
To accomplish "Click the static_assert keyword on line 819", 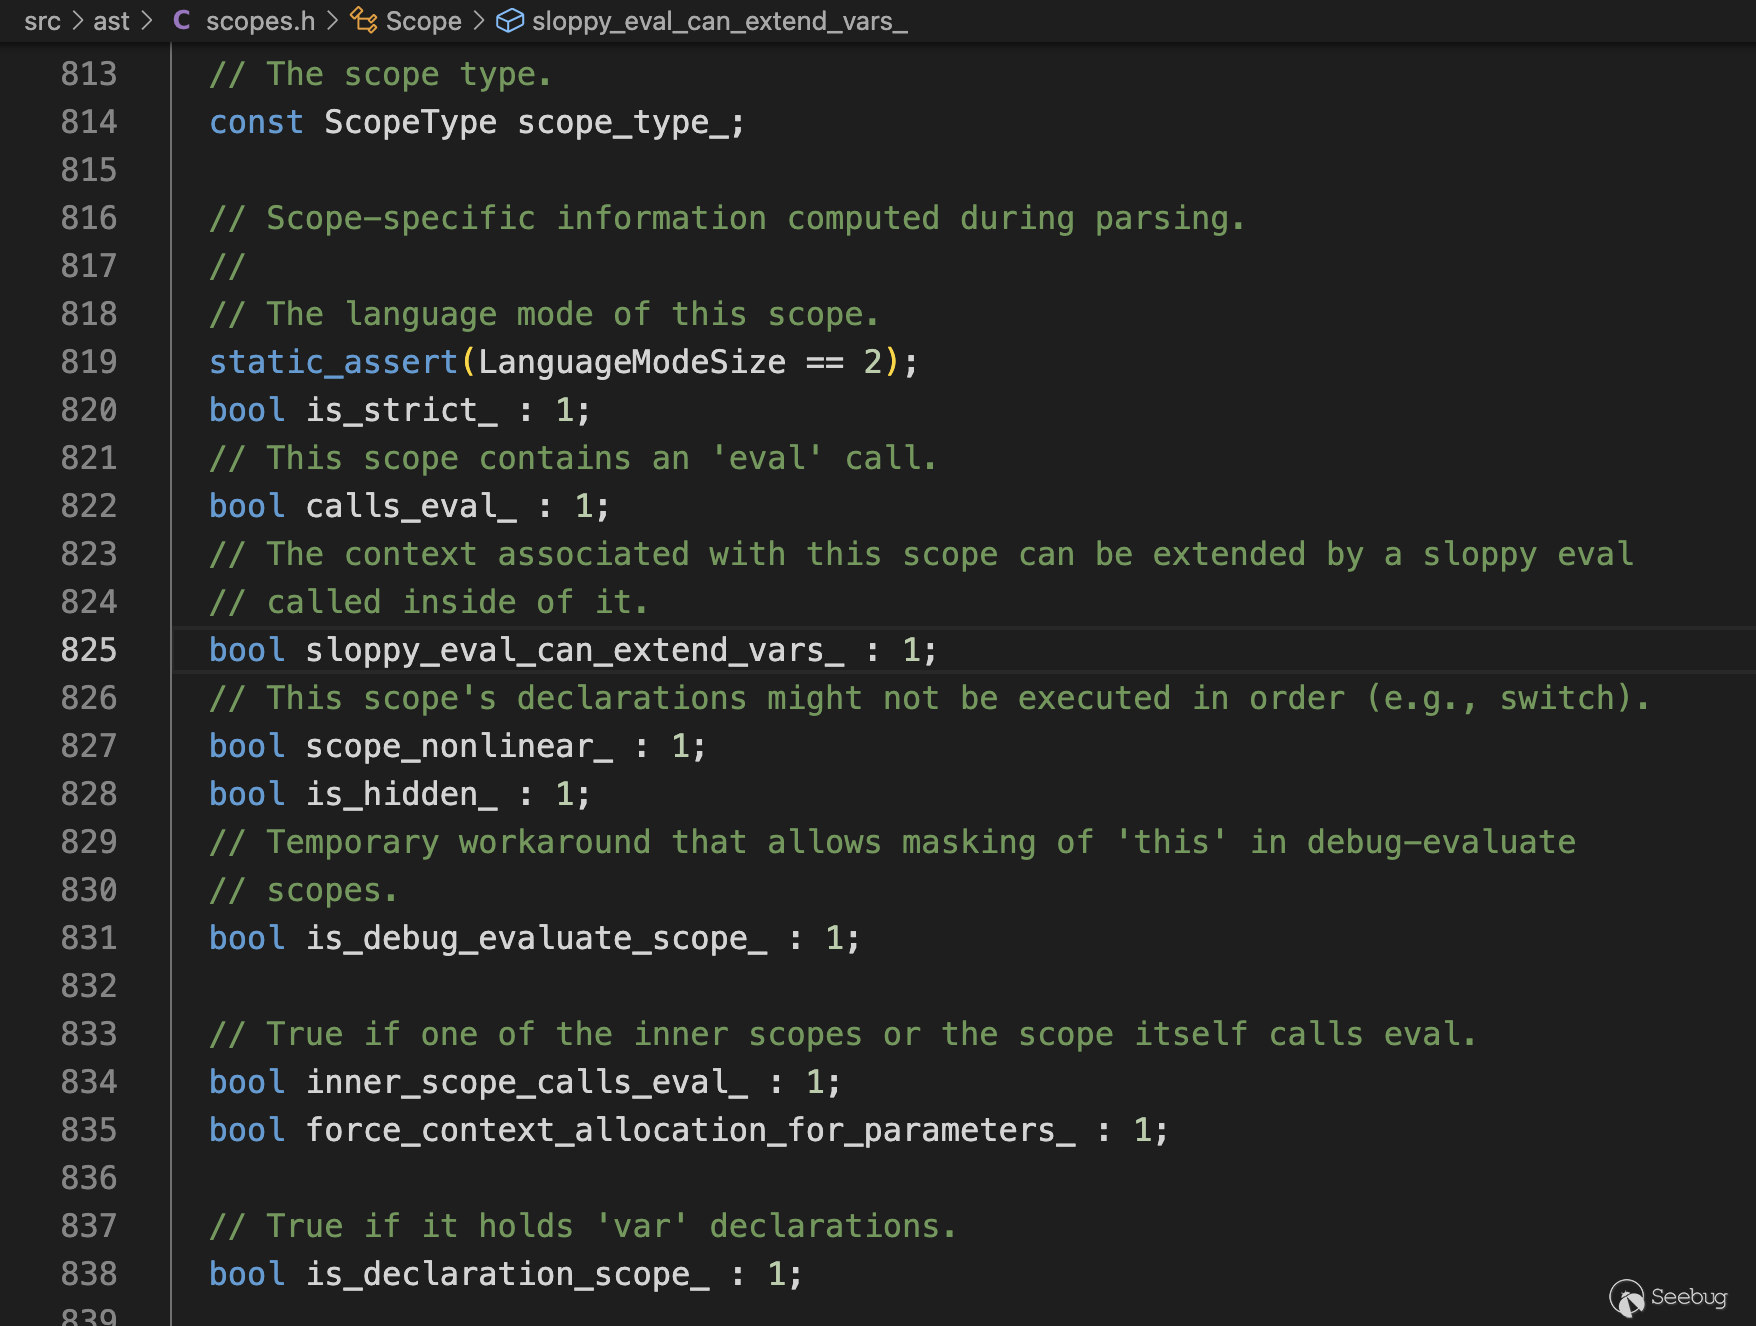I will click(333, 362).
